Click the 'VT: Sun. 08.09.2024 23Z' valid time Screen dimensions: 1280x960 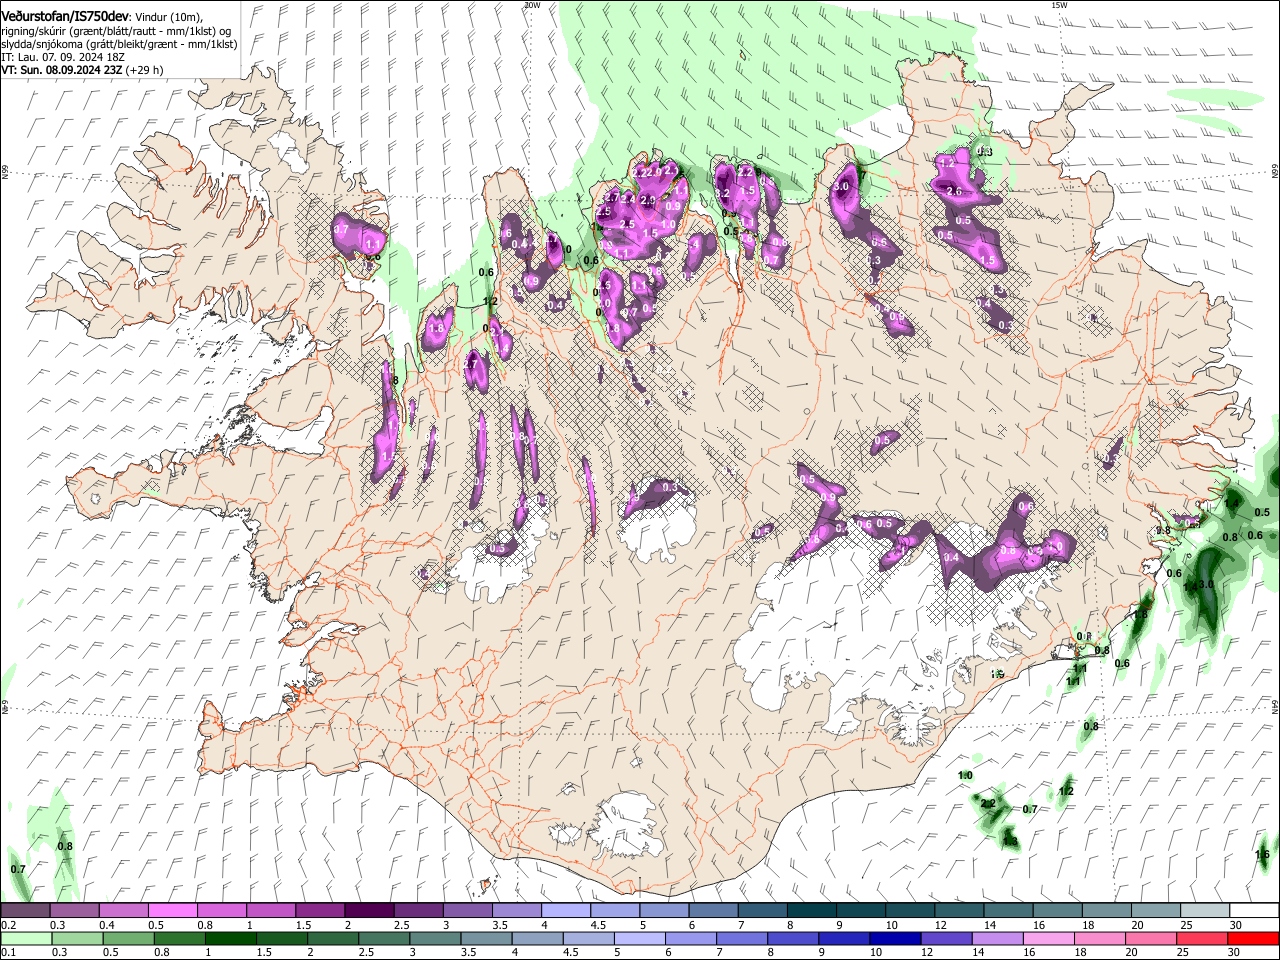pyautogui.click(x=62, y=71)
